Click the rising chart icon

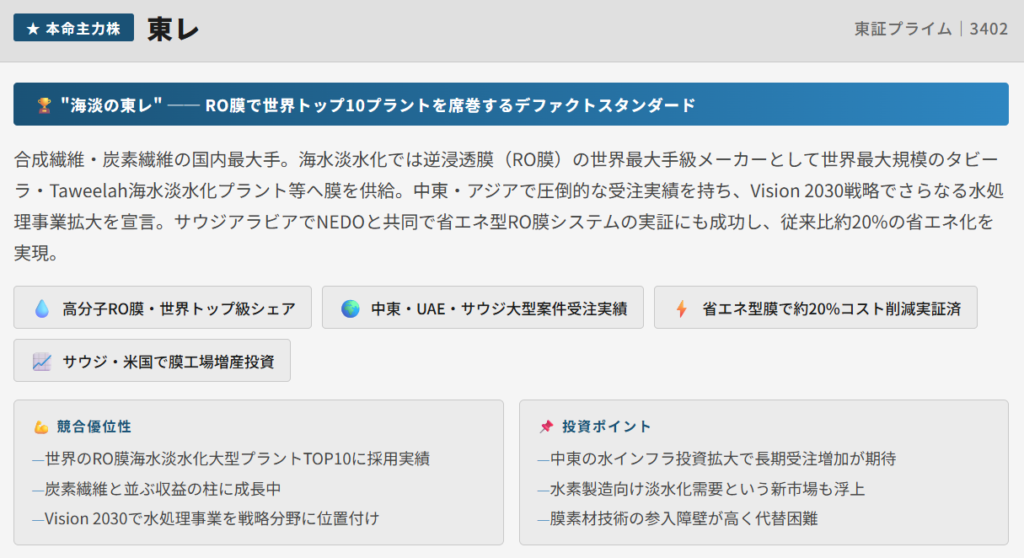point(41,361)
